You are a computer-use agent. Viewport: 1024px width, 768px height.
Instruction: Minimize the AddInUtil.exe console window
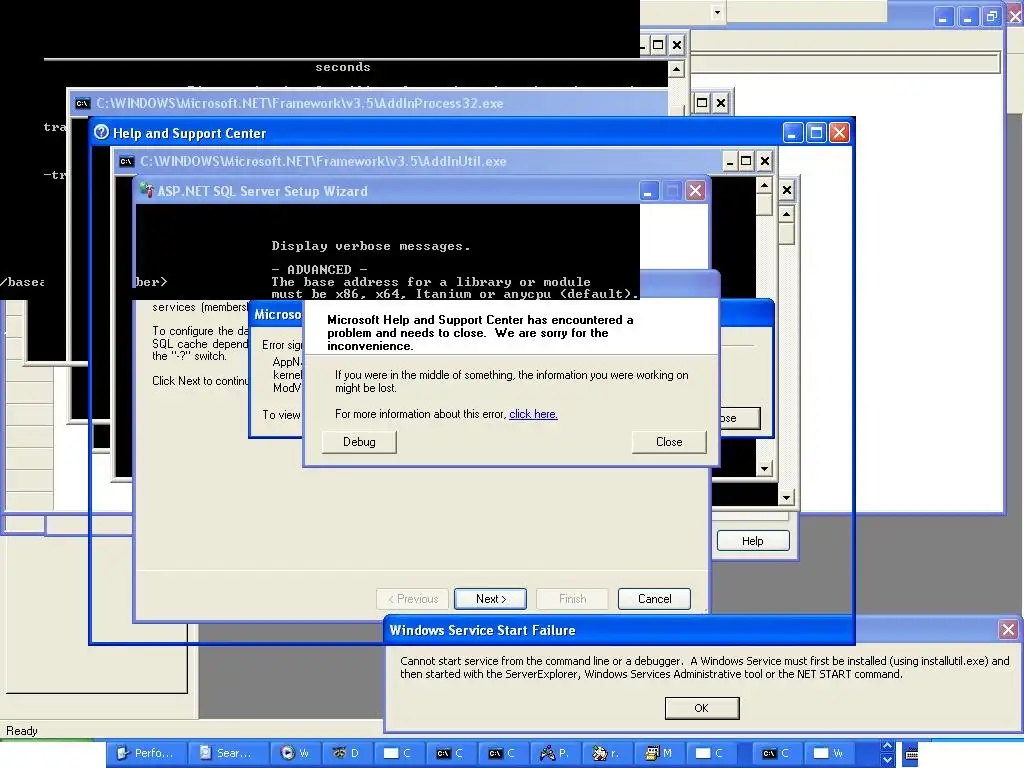point(729,161)
